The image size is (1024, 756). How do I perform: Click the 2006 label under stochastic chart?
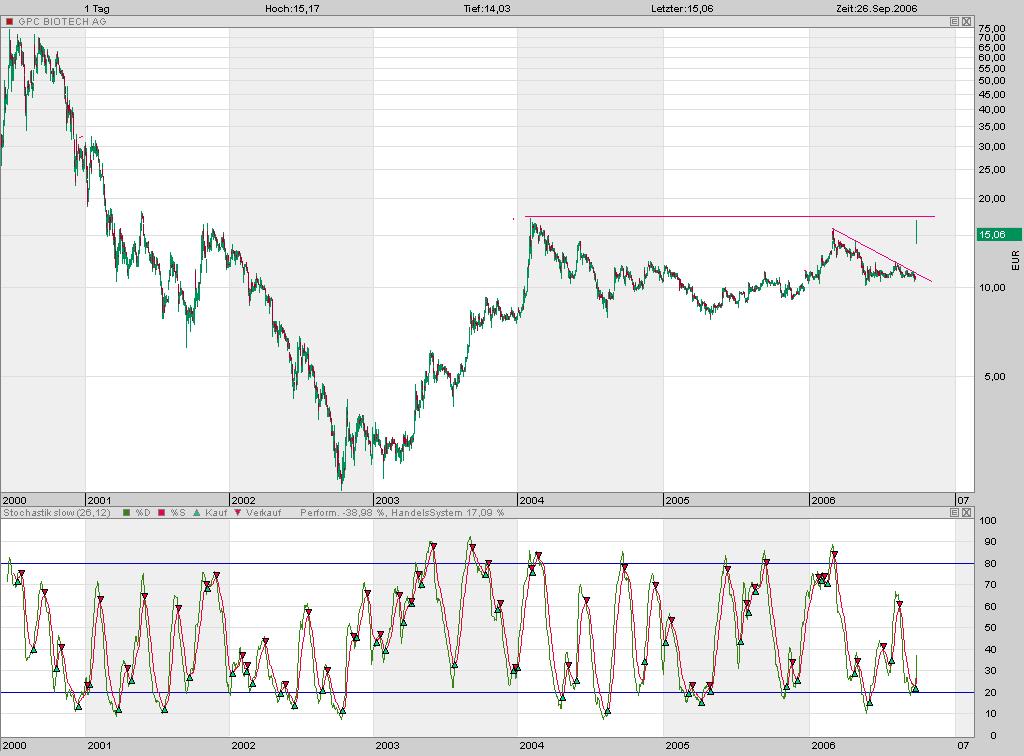(x=823, y=745)
